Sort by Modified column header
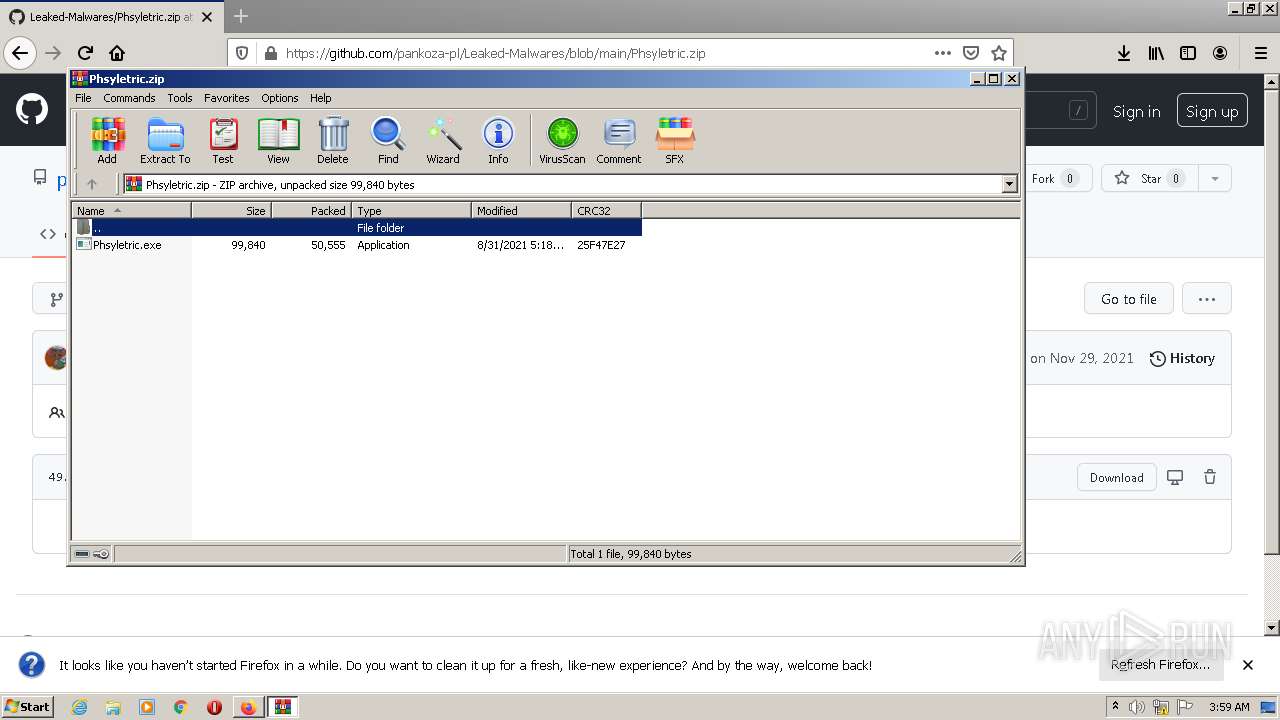1280x720 pixels. click(x=521, y=210)
